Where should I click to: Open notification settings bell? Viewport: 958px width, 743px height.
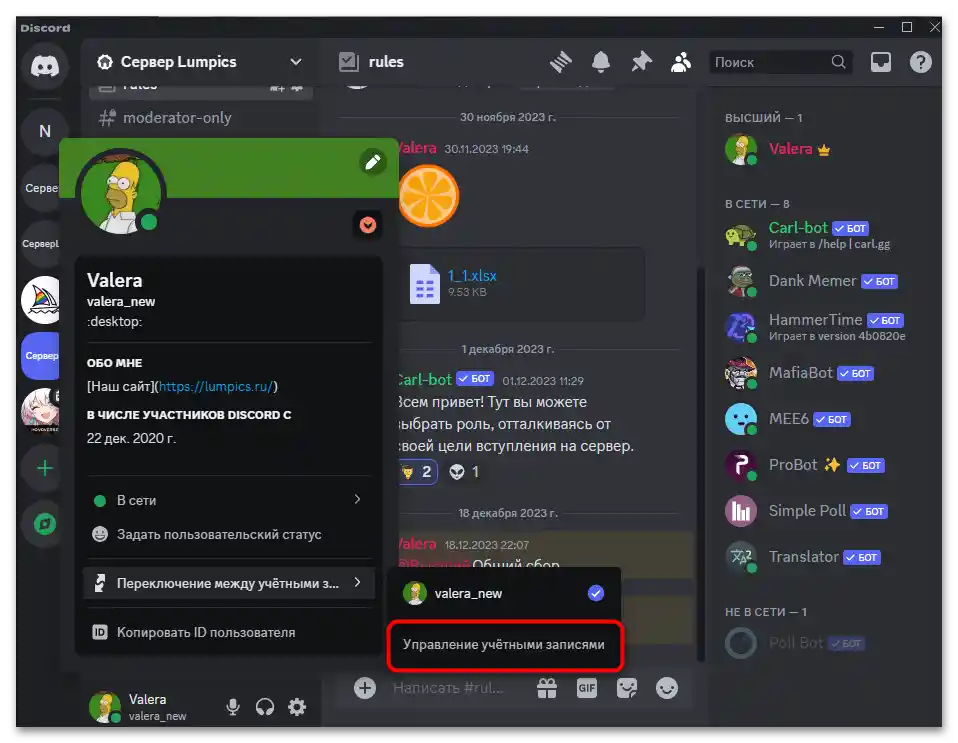tap(601, 62)
